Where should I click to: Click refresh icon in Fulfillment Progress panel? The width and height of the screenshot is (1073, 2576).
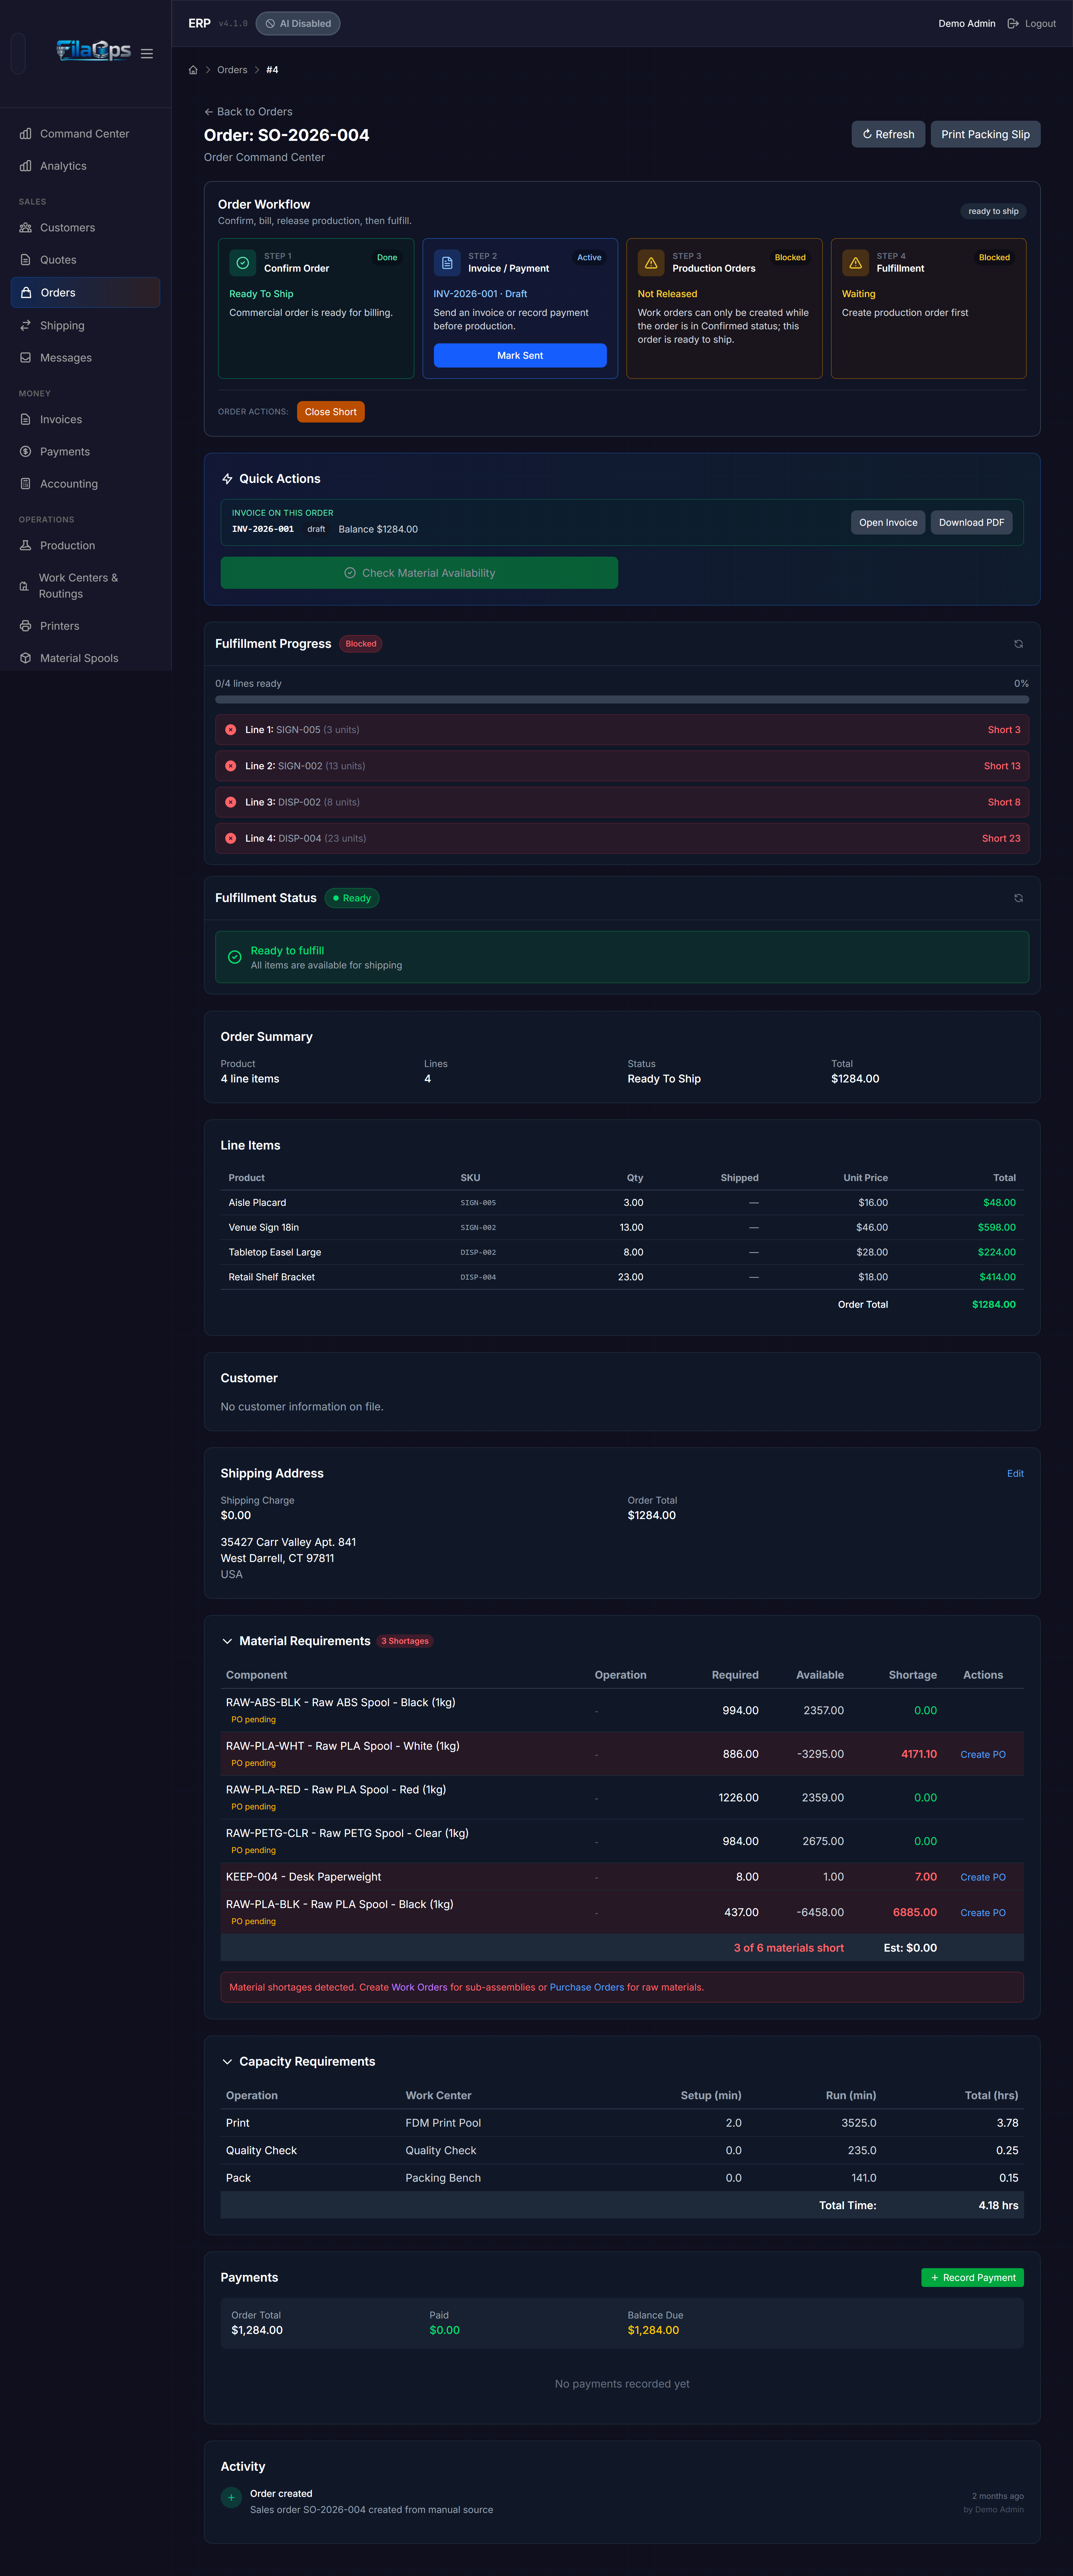(1018, 644)
